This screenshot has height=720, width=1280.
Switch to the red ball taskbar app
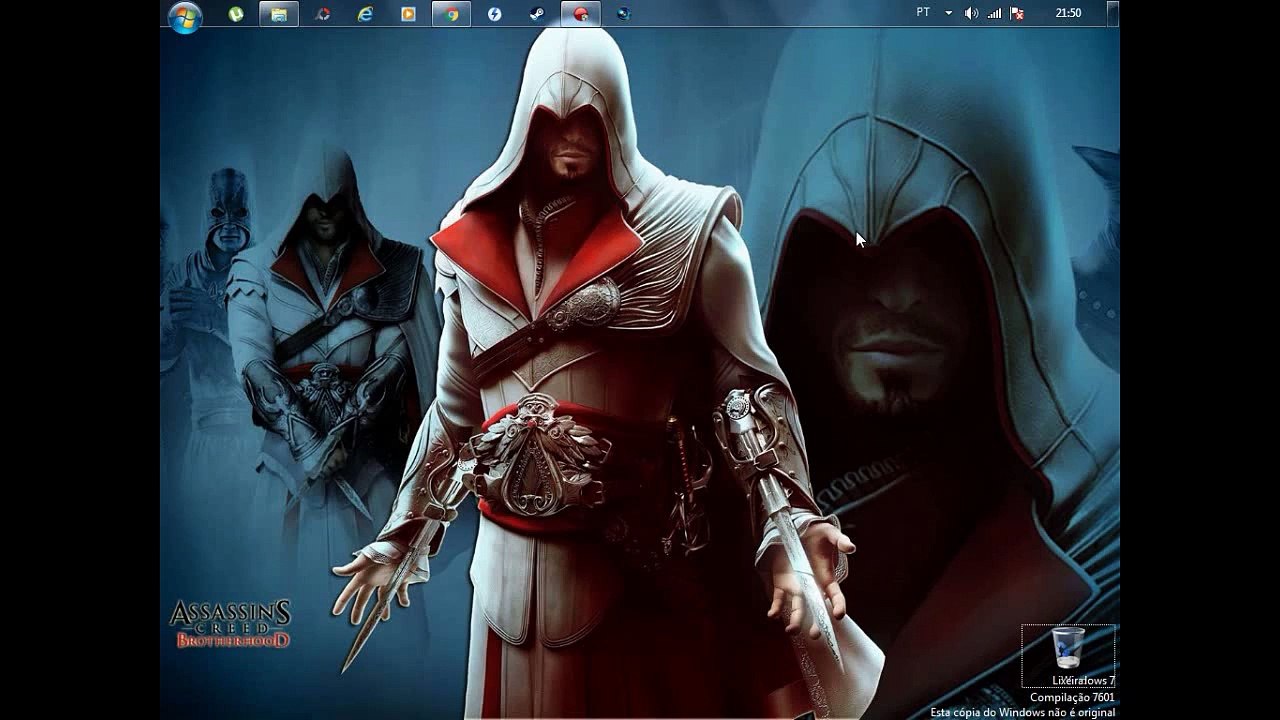pyautogui.click(x=580, y=14)
